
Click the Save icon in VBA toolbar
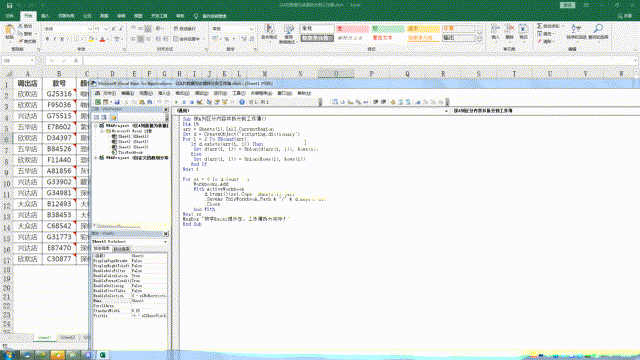117,102
